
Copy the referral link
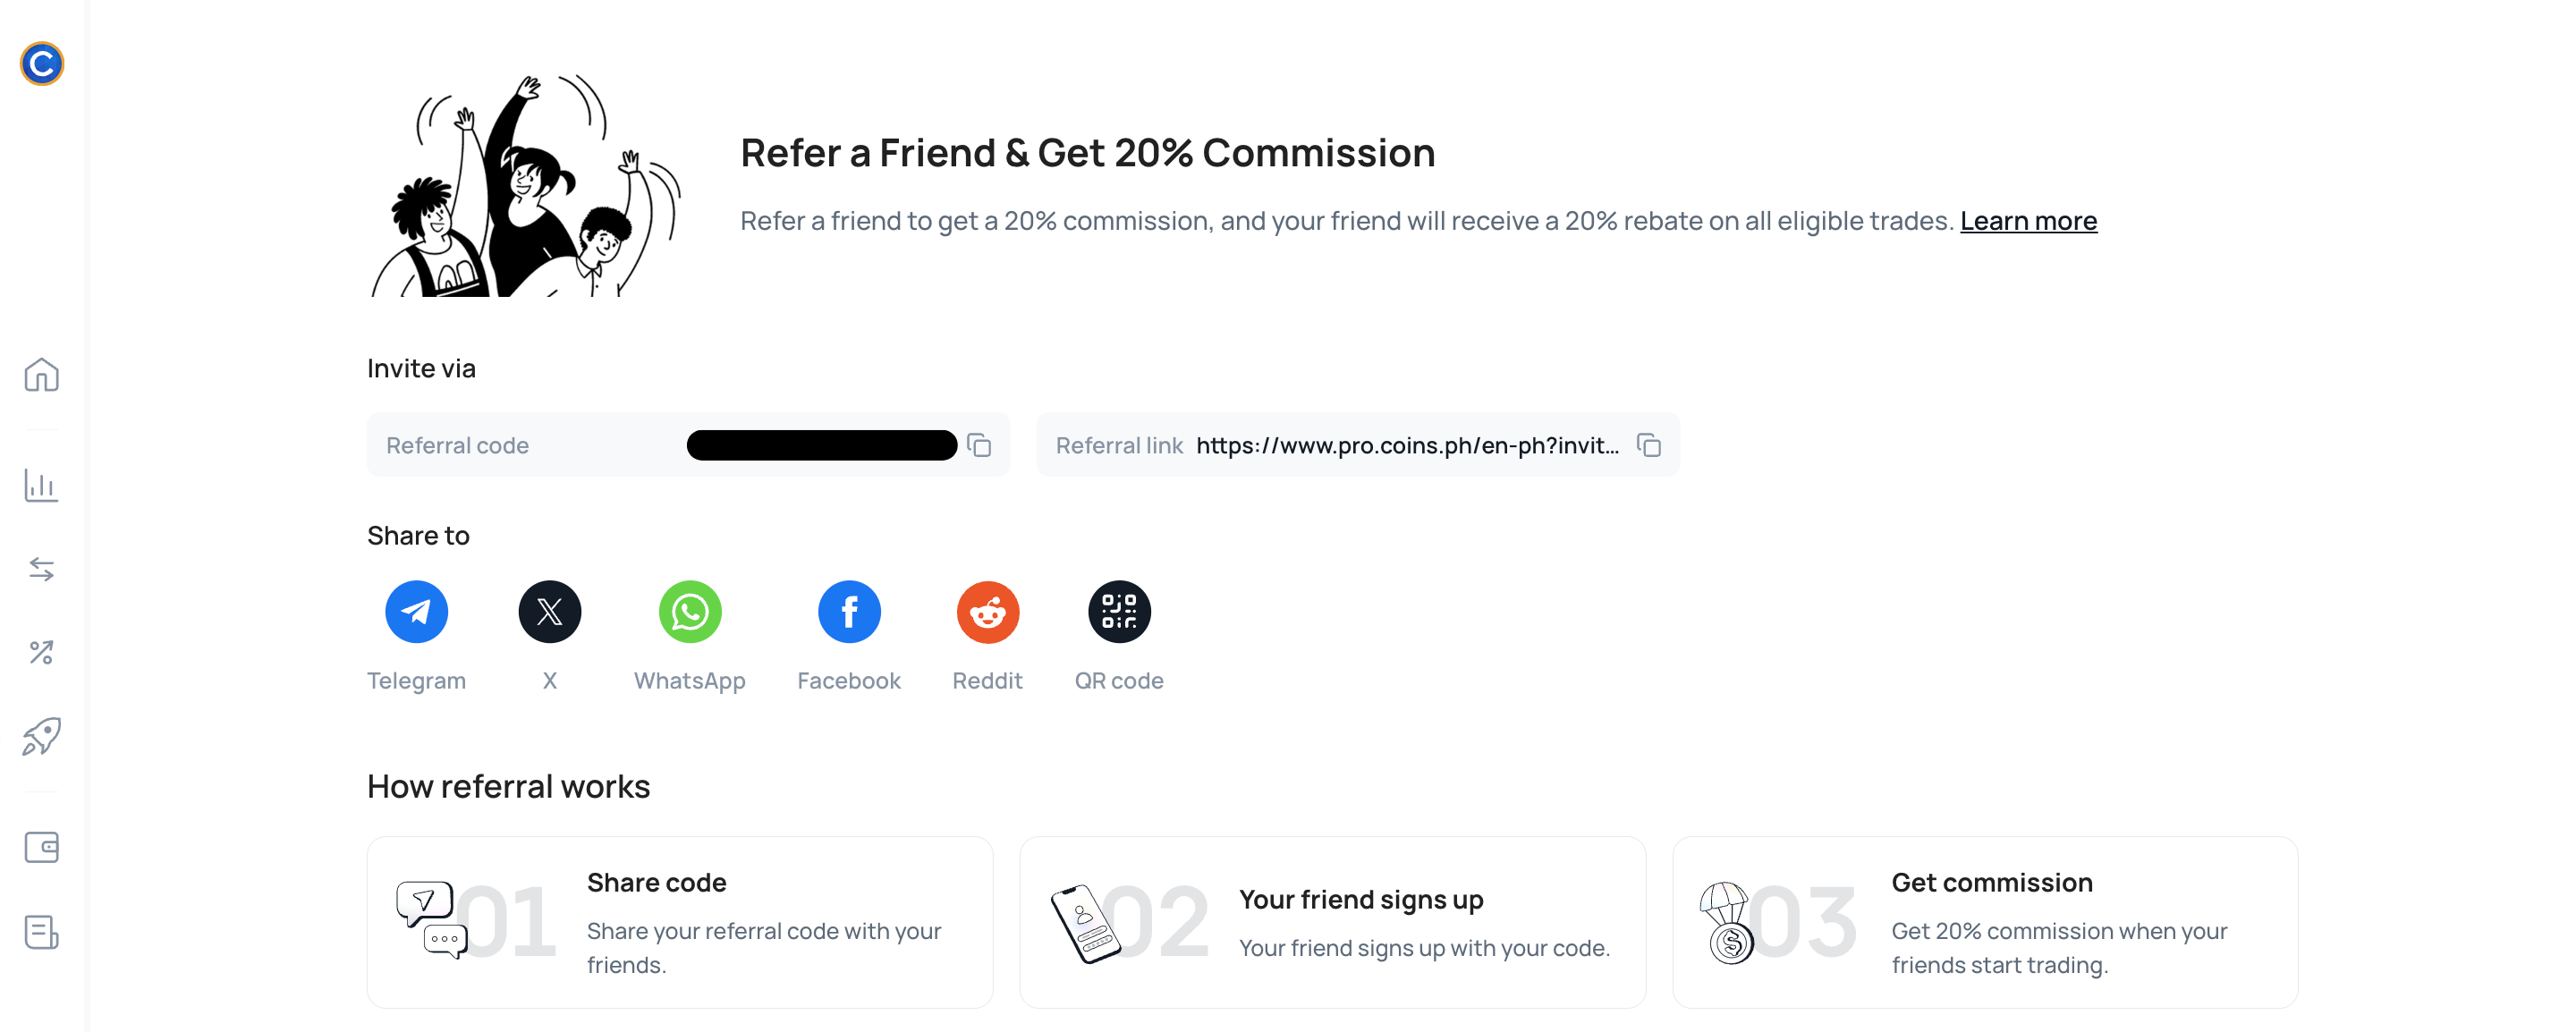coord(1649,445)
